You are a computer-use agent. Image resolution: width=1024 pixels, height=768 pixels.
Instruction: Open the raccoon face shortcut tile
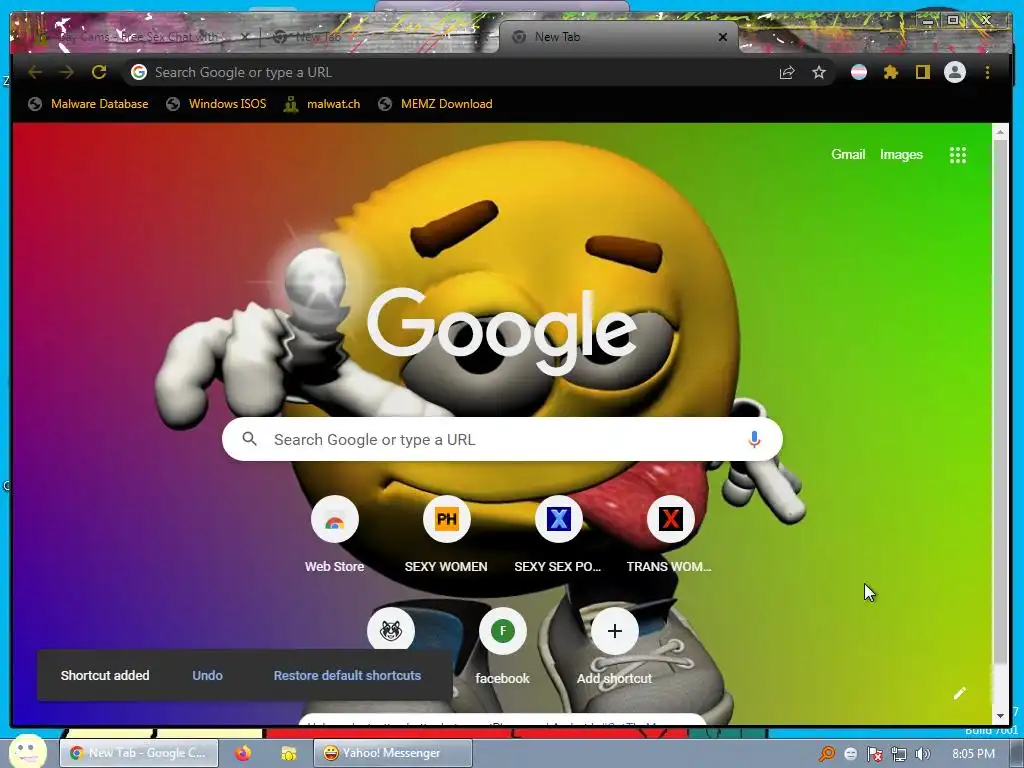(391, 631)
